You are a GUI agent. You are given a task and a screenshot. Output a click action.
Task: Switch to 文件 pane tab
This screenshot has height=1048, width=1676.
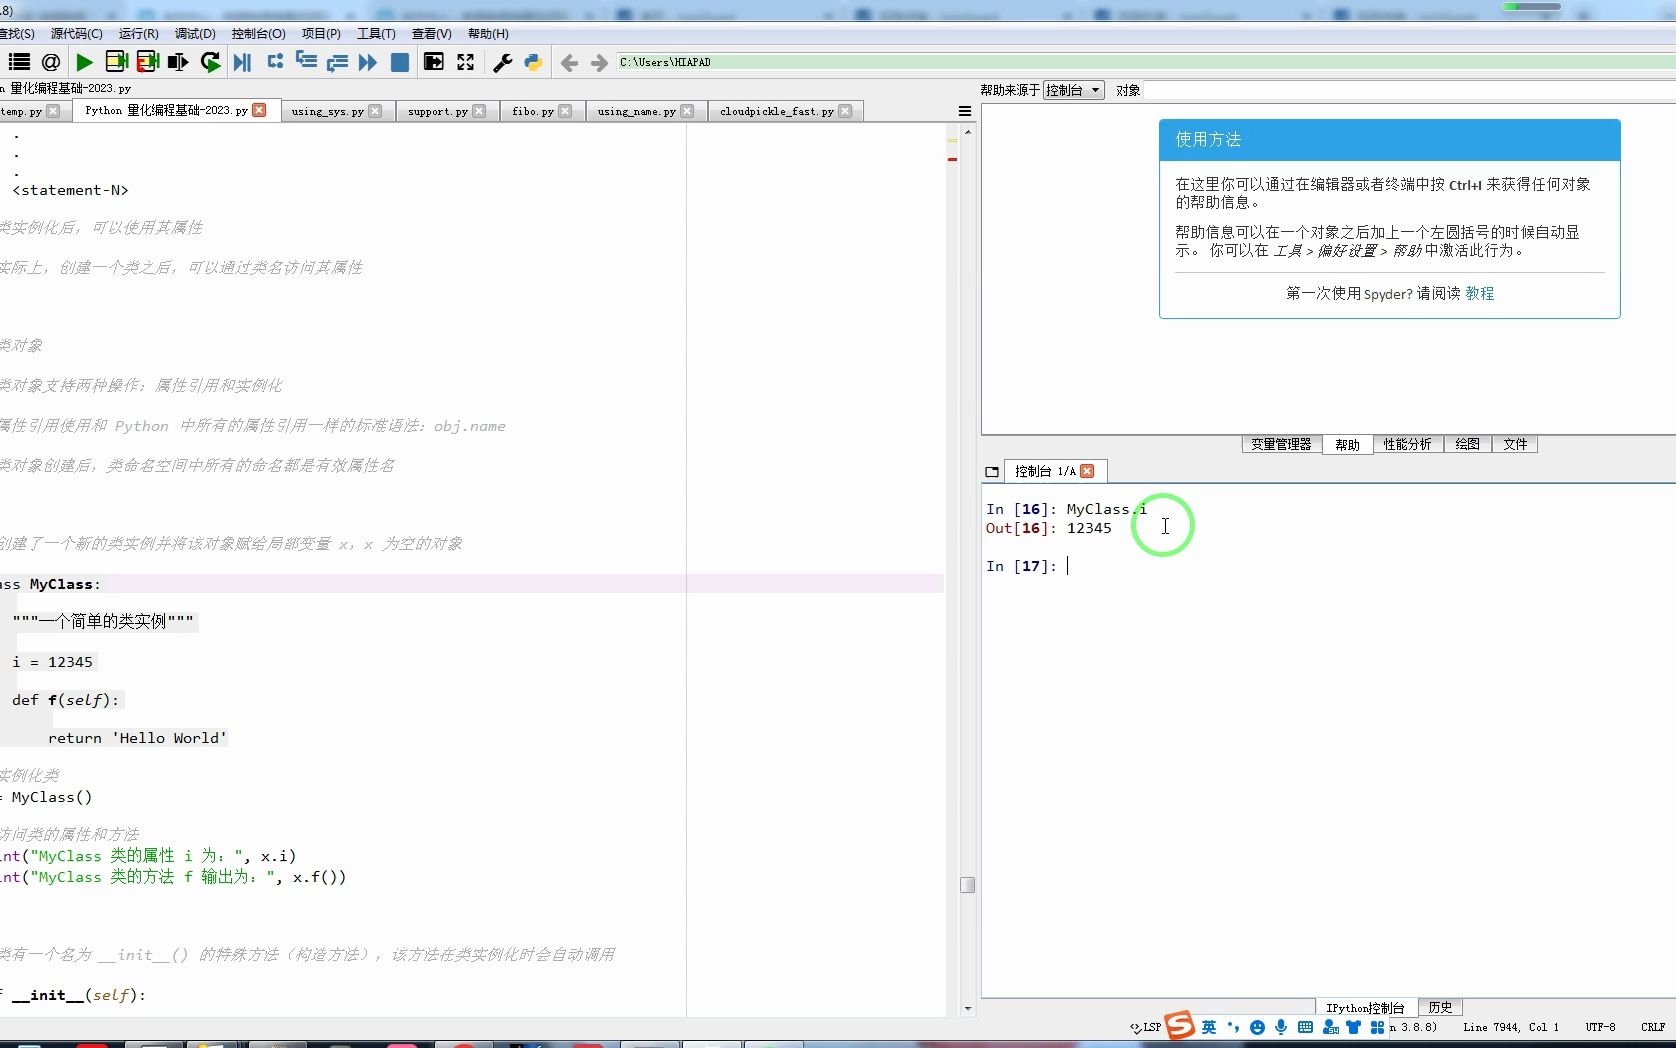tap(1515, 444)
